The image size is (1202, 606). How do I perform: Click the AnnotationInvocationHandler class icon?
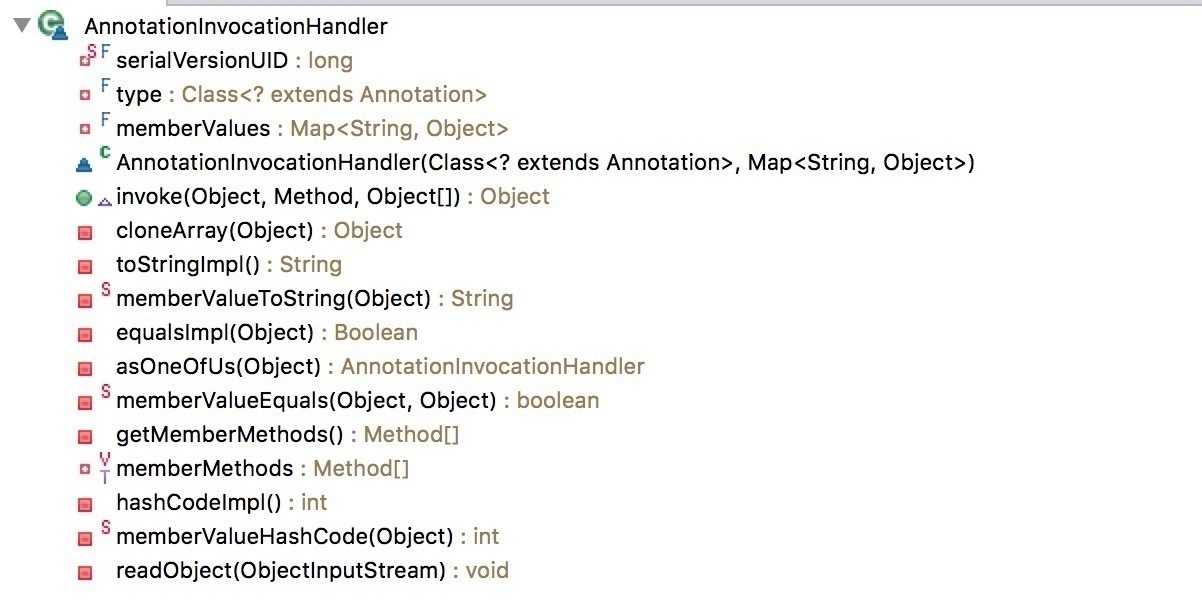[52, 26]
